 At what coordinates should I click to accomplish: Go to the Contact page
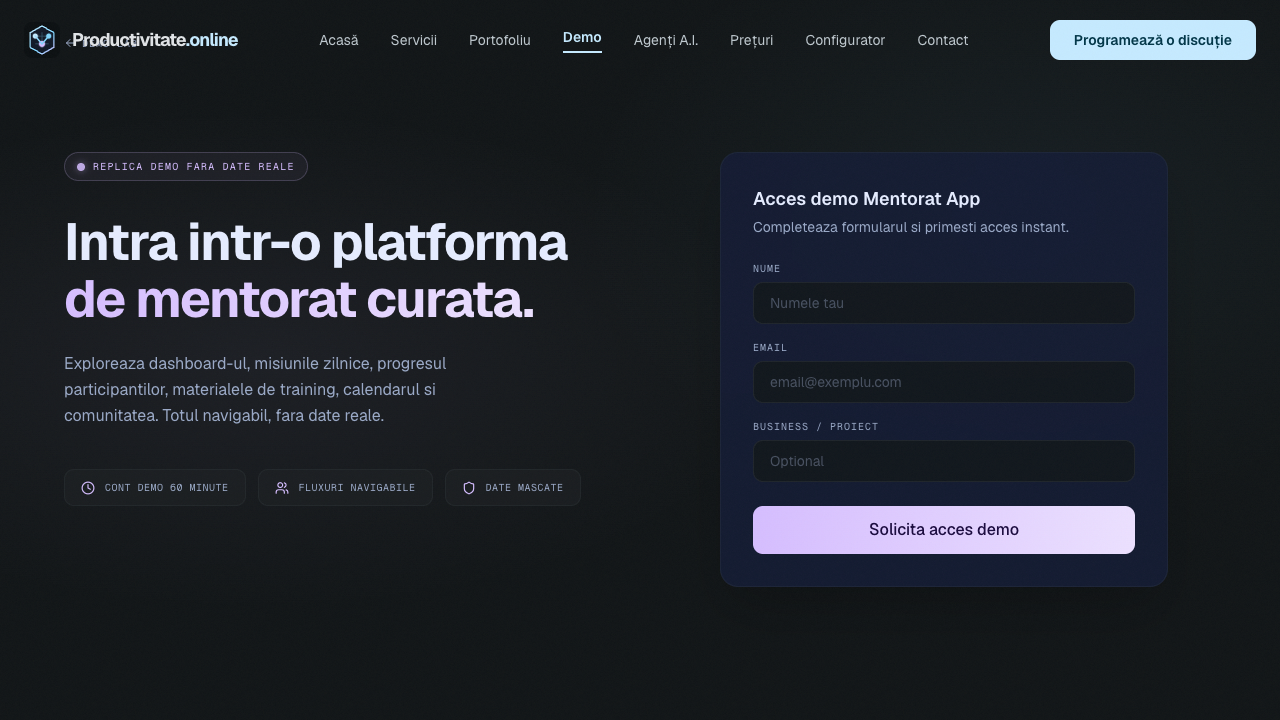943,40
